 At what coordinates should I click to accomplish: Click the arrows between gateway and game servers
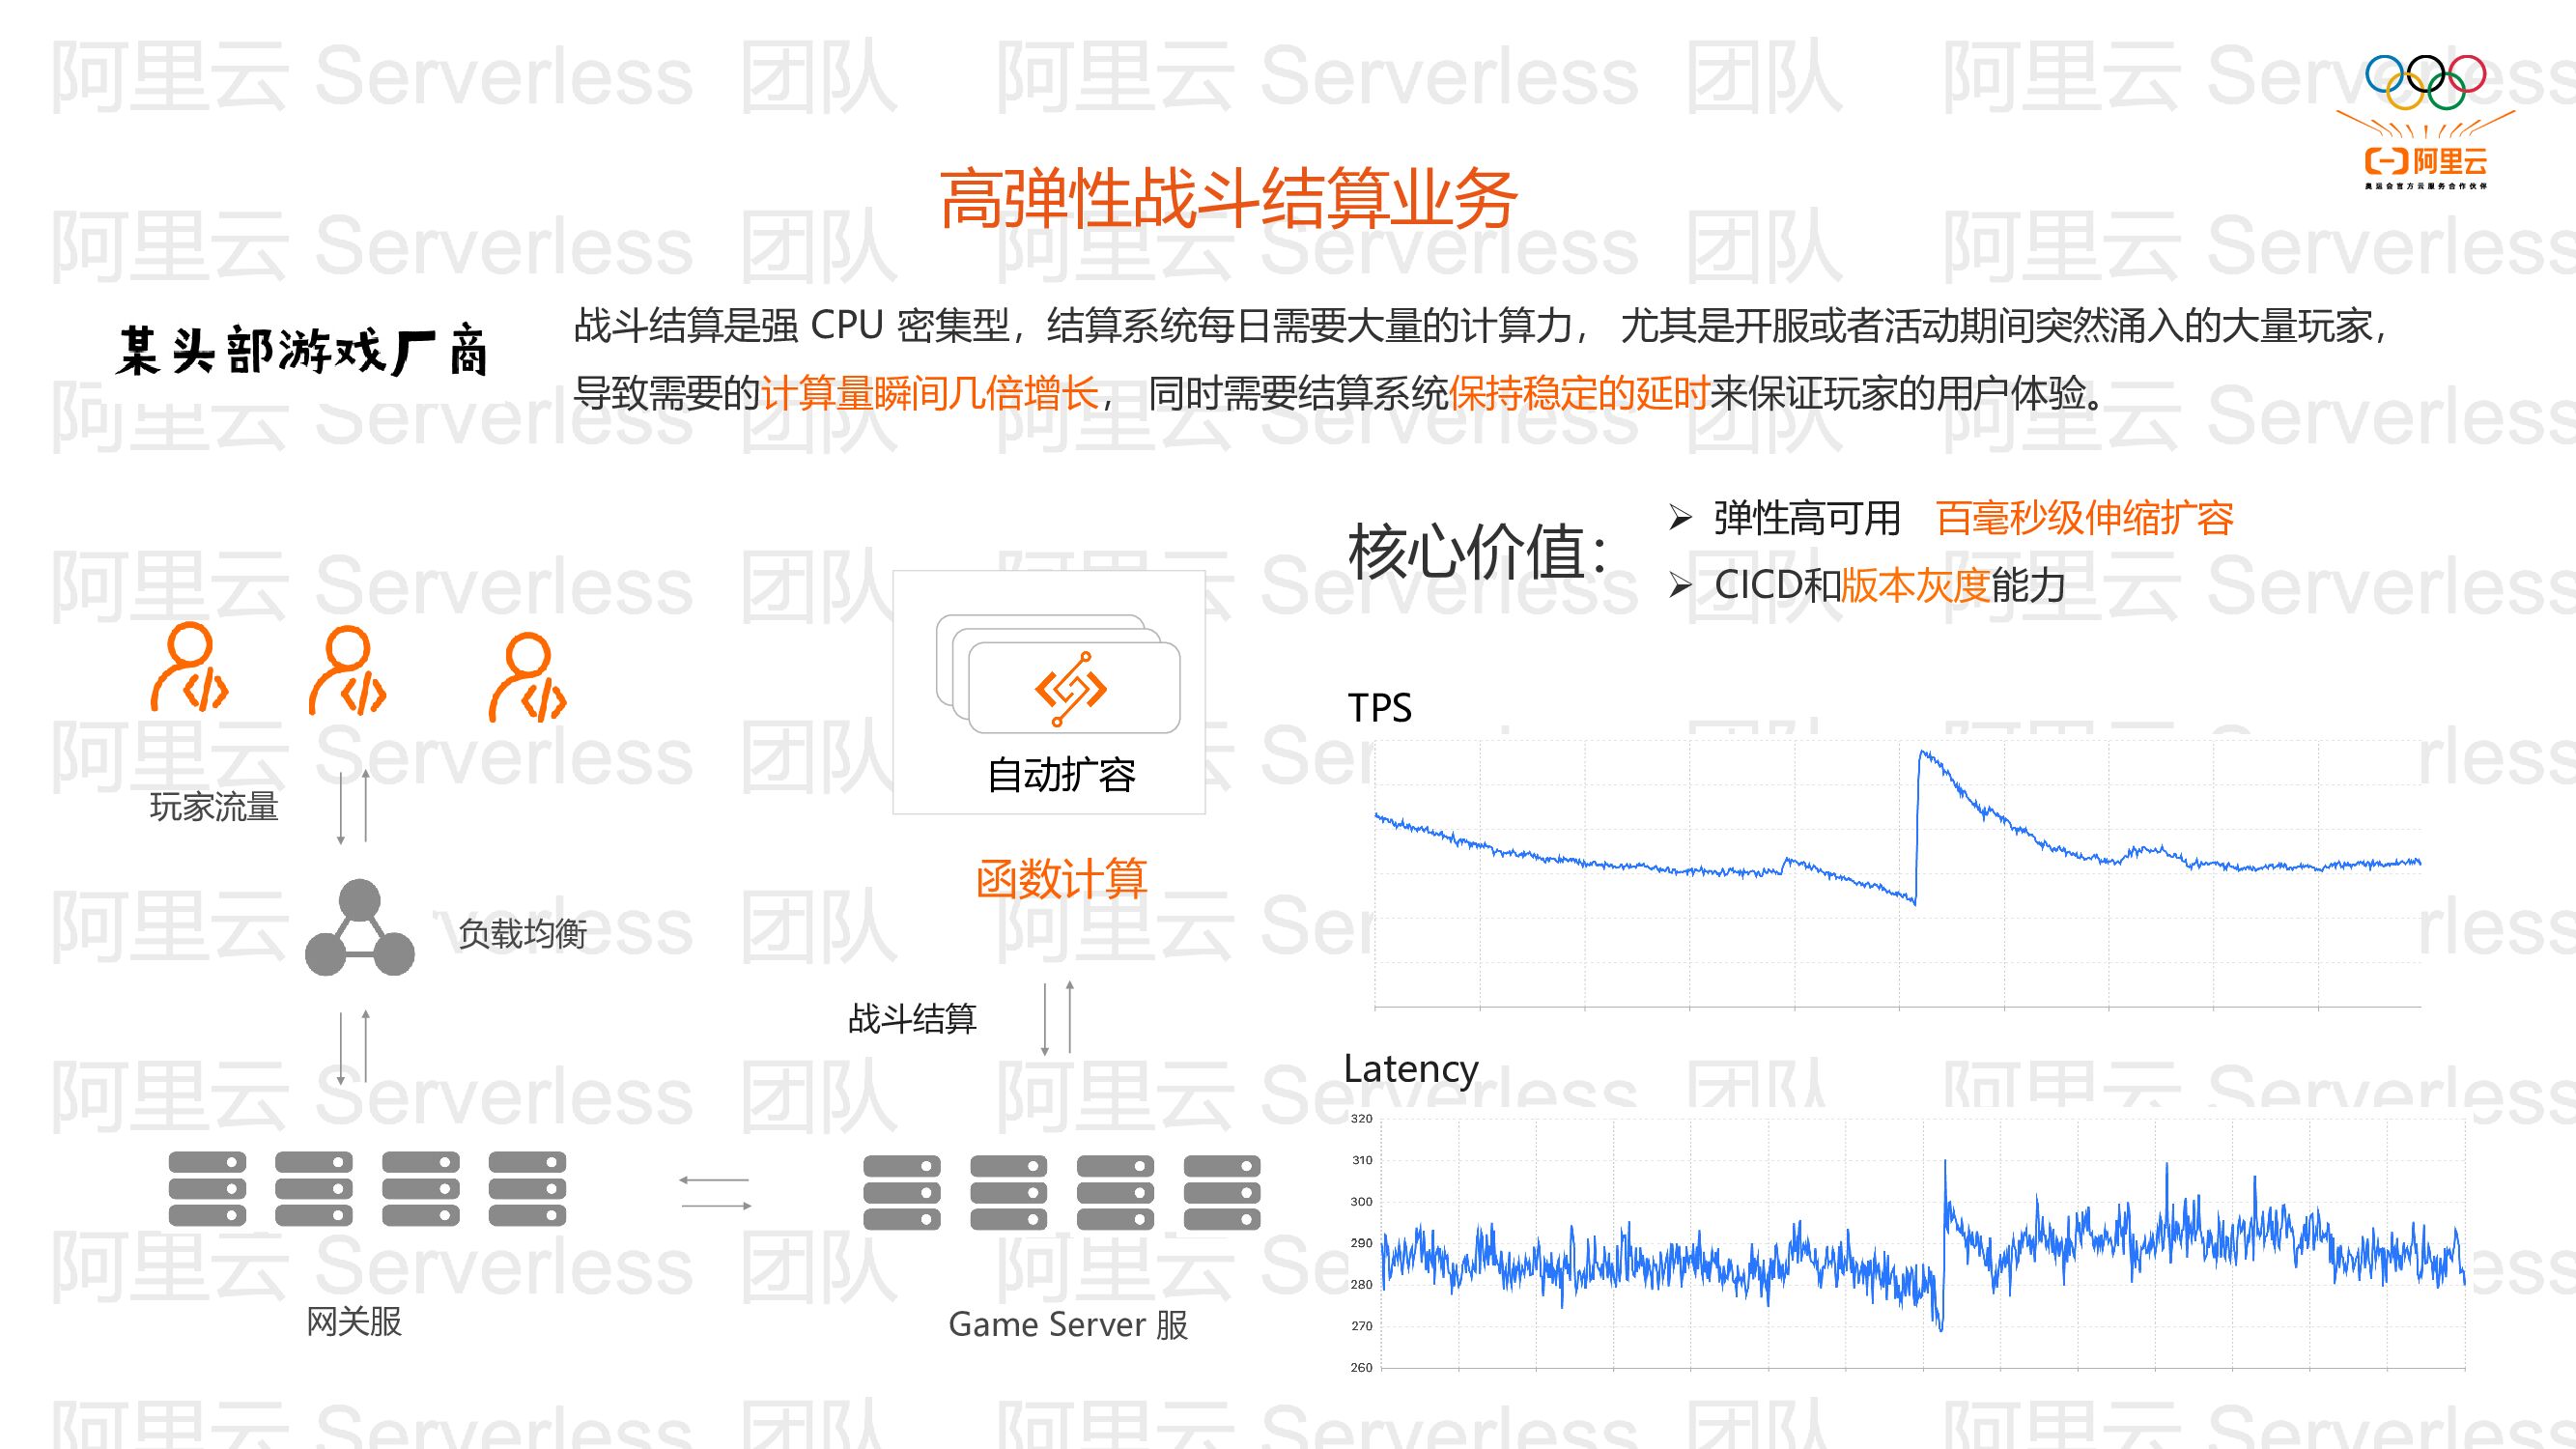coord(715,1193)
